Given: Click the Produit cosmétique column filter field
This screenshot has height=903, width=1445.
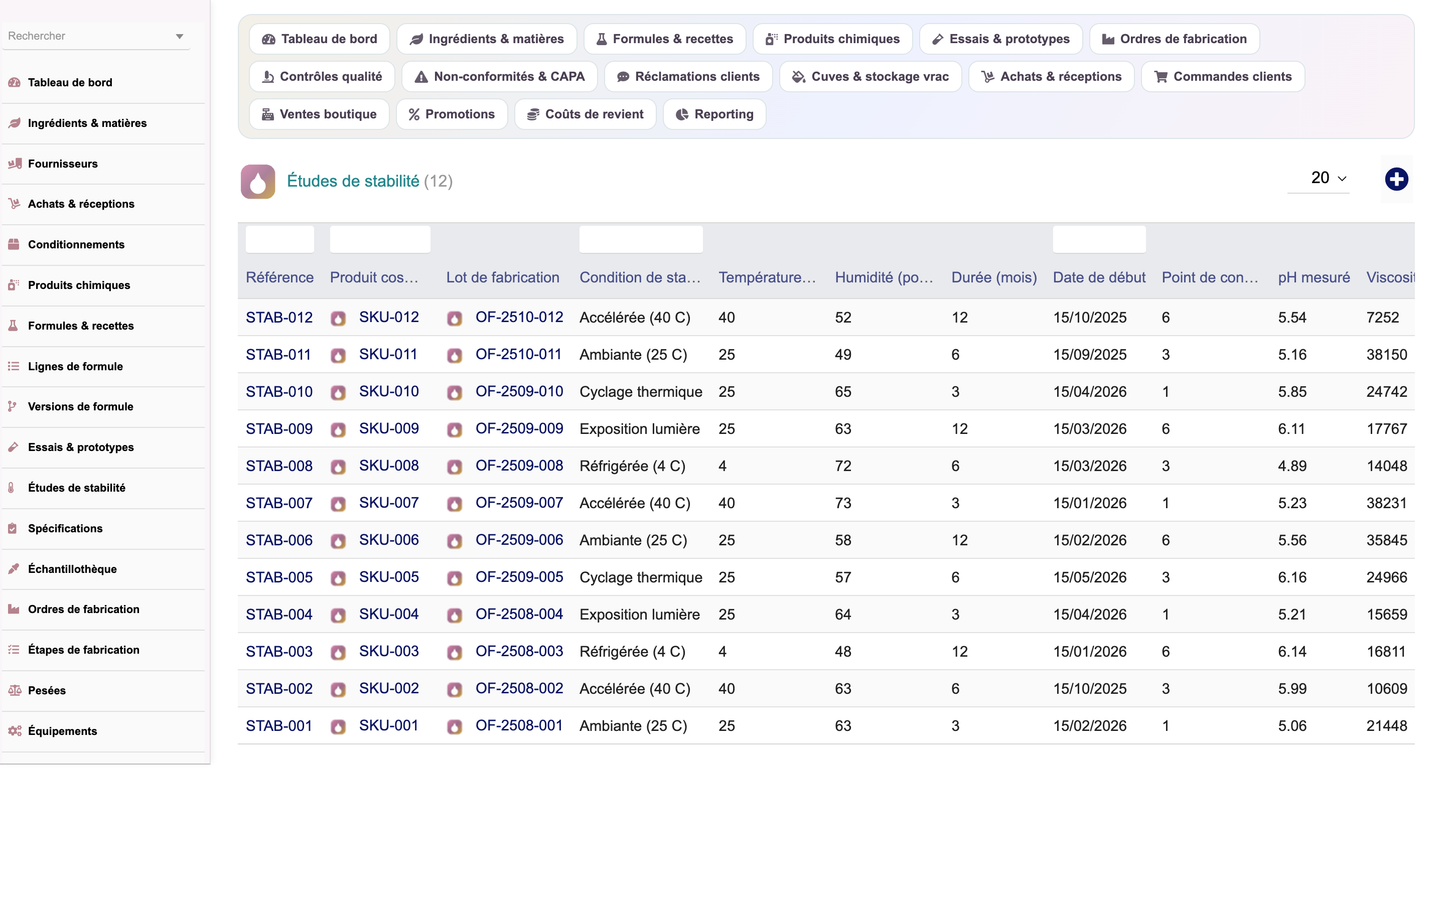Looking at the screenshot, I should (x=380, y=240).
